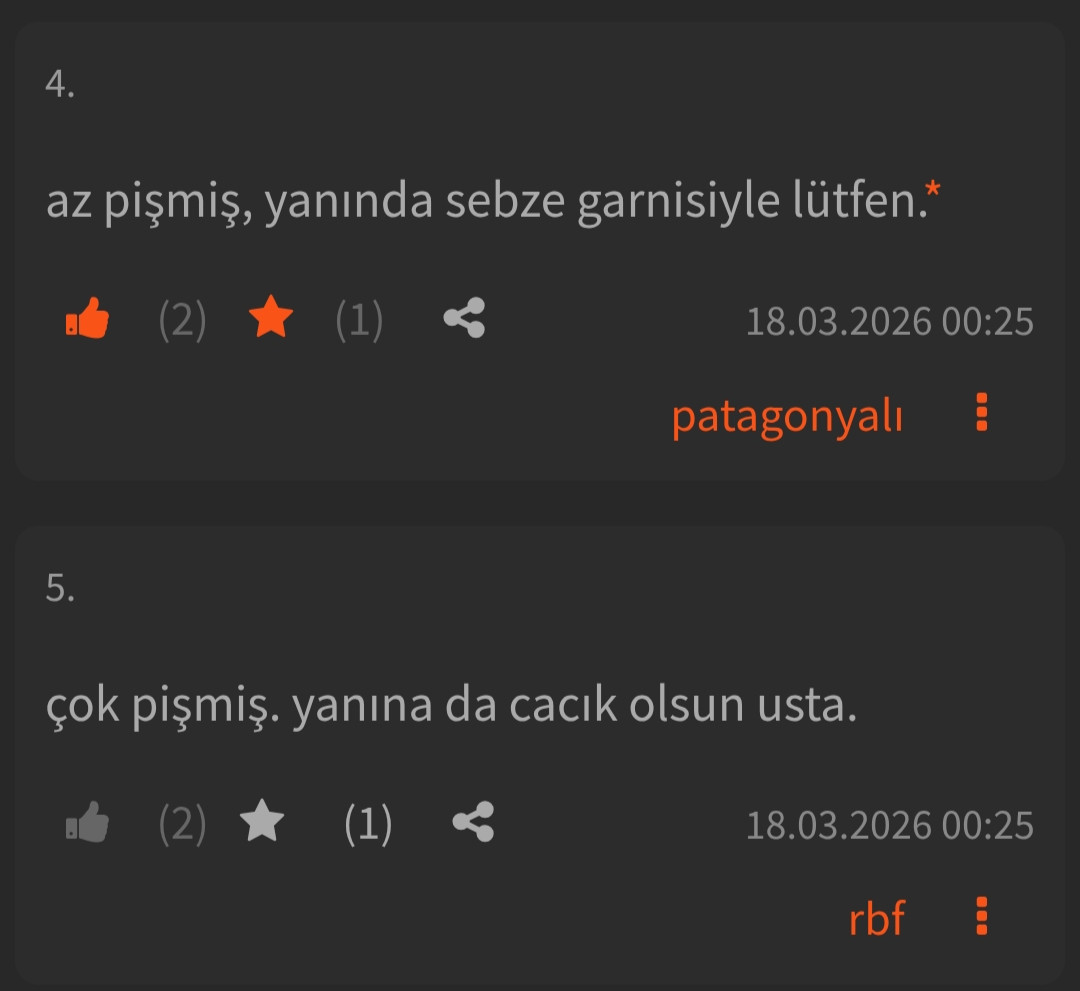Unlike entry 4 with the orange thumbs-up
The image size is (1080, 991).
pos(88,321)
